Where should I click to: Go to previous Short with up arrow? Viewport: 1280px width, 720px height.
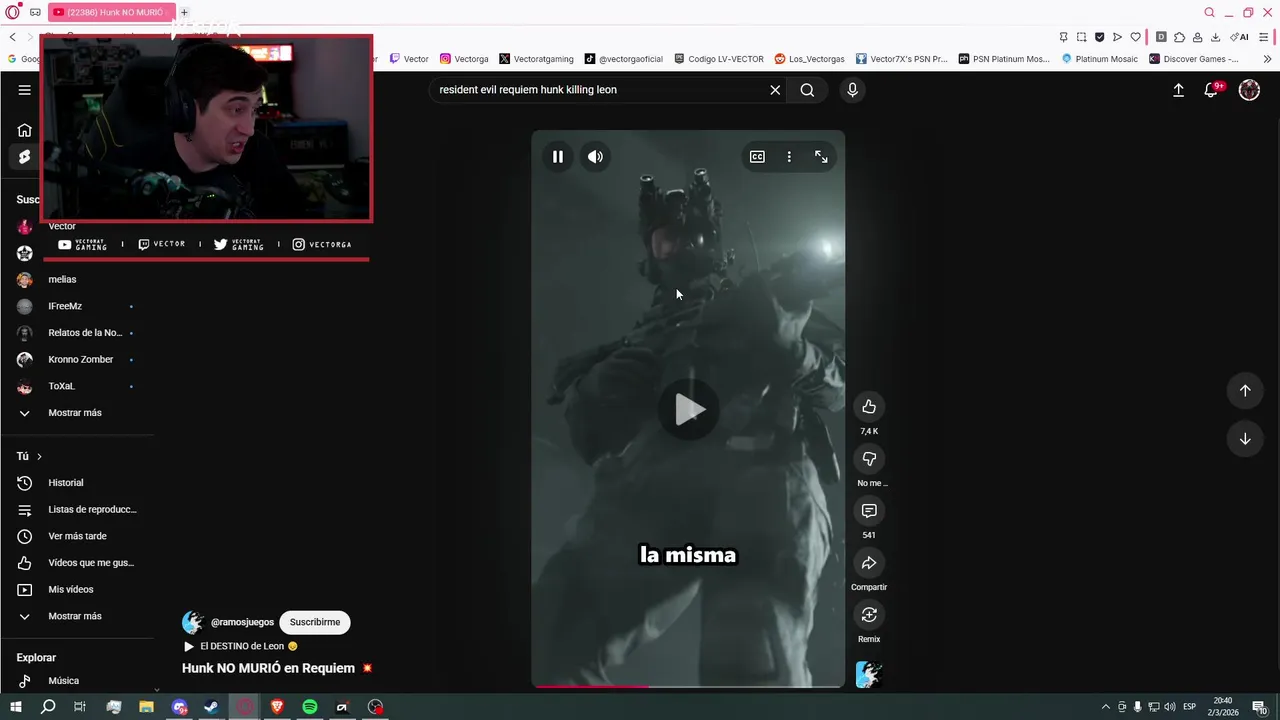1245,391
